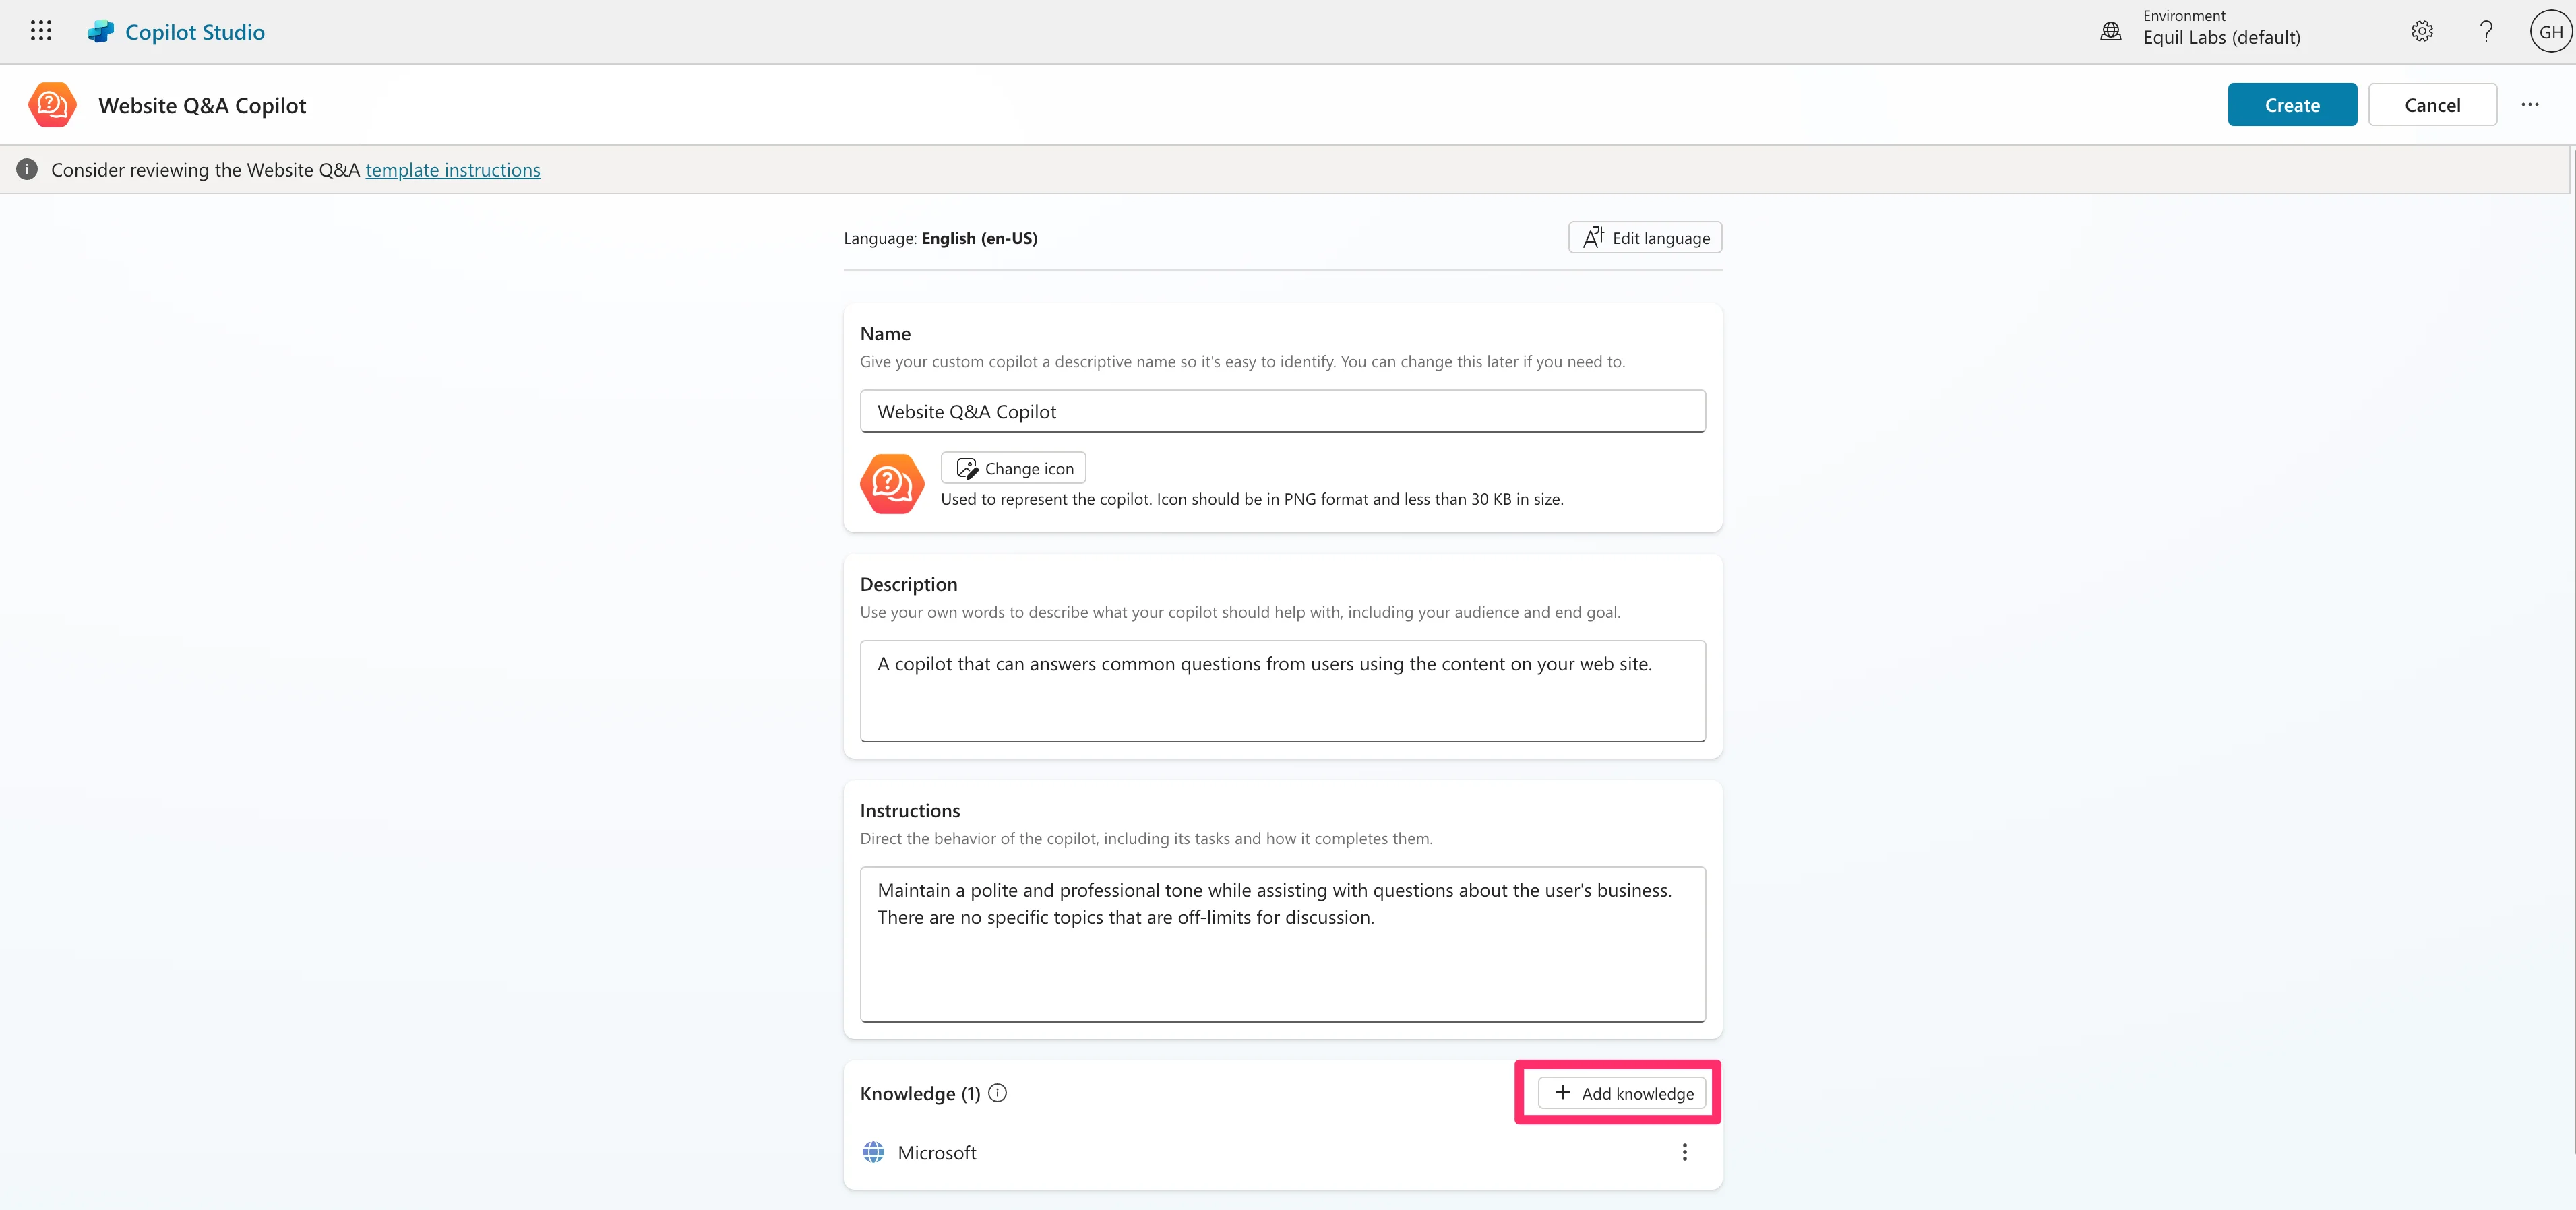The height and width of the screenshot is (1210, 2576).
Task: Click the Name input field
Action: coord(1282,412)
